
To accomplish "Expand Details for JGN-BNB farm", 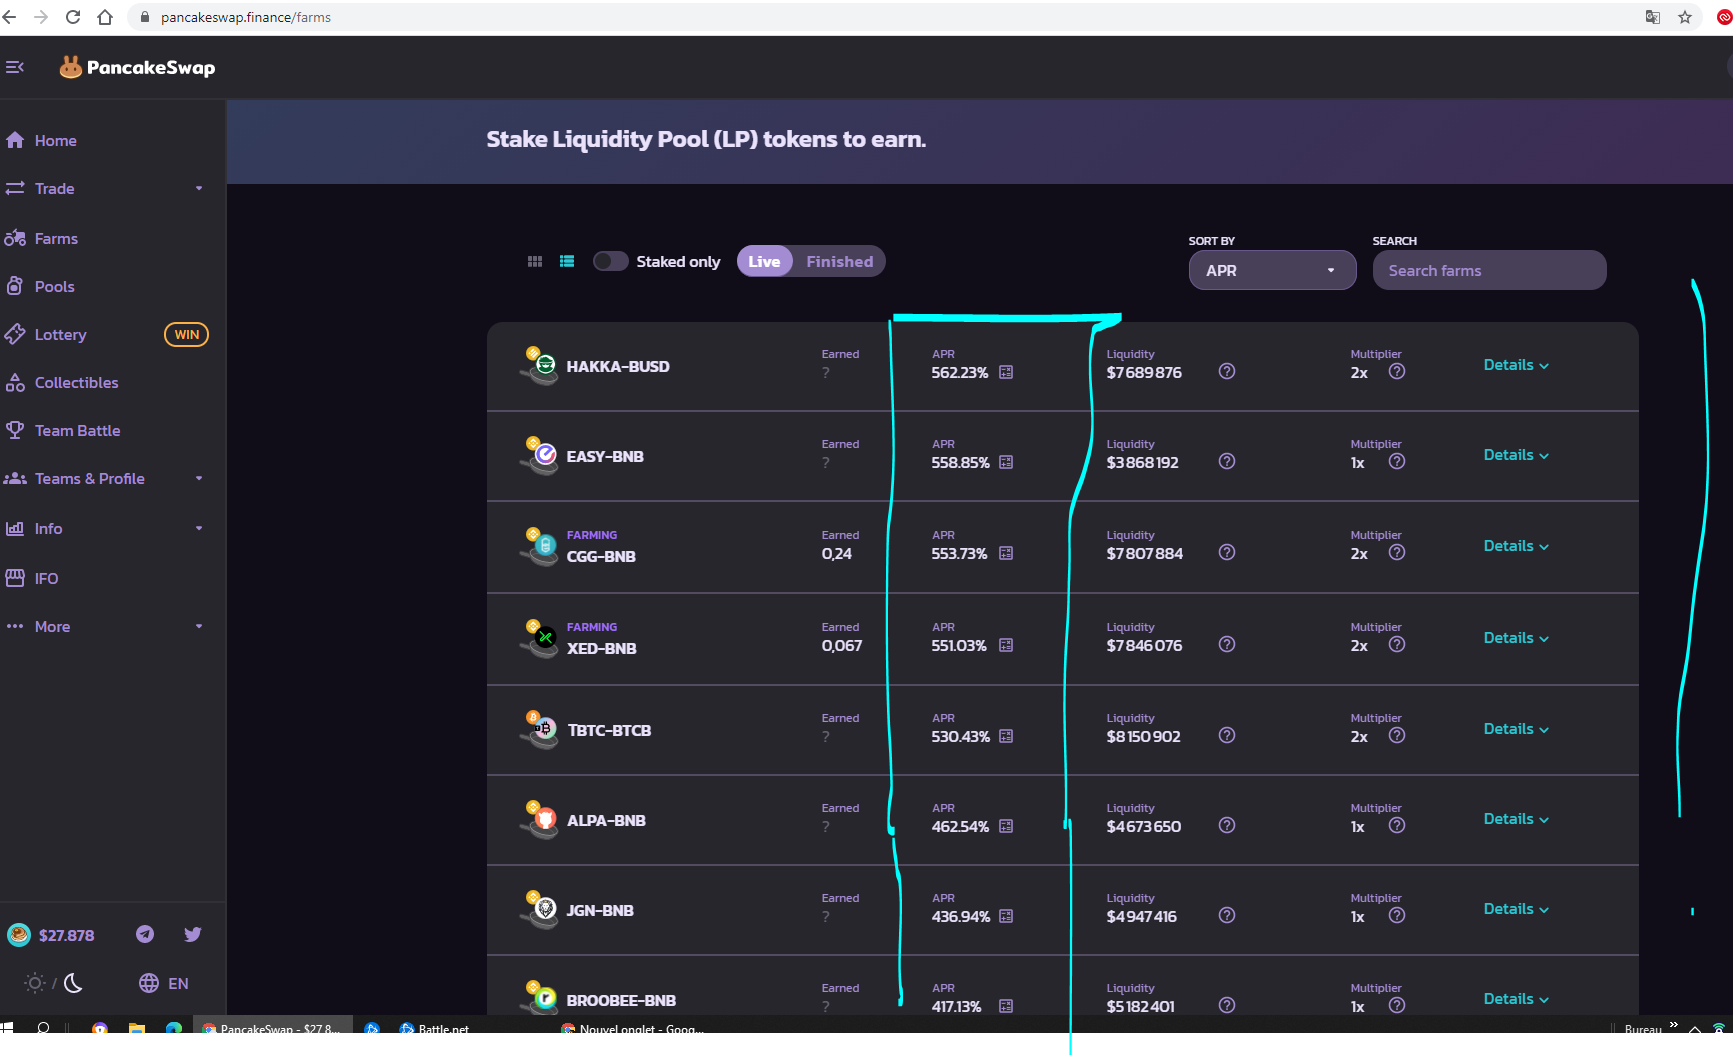I will [1516, 909].
